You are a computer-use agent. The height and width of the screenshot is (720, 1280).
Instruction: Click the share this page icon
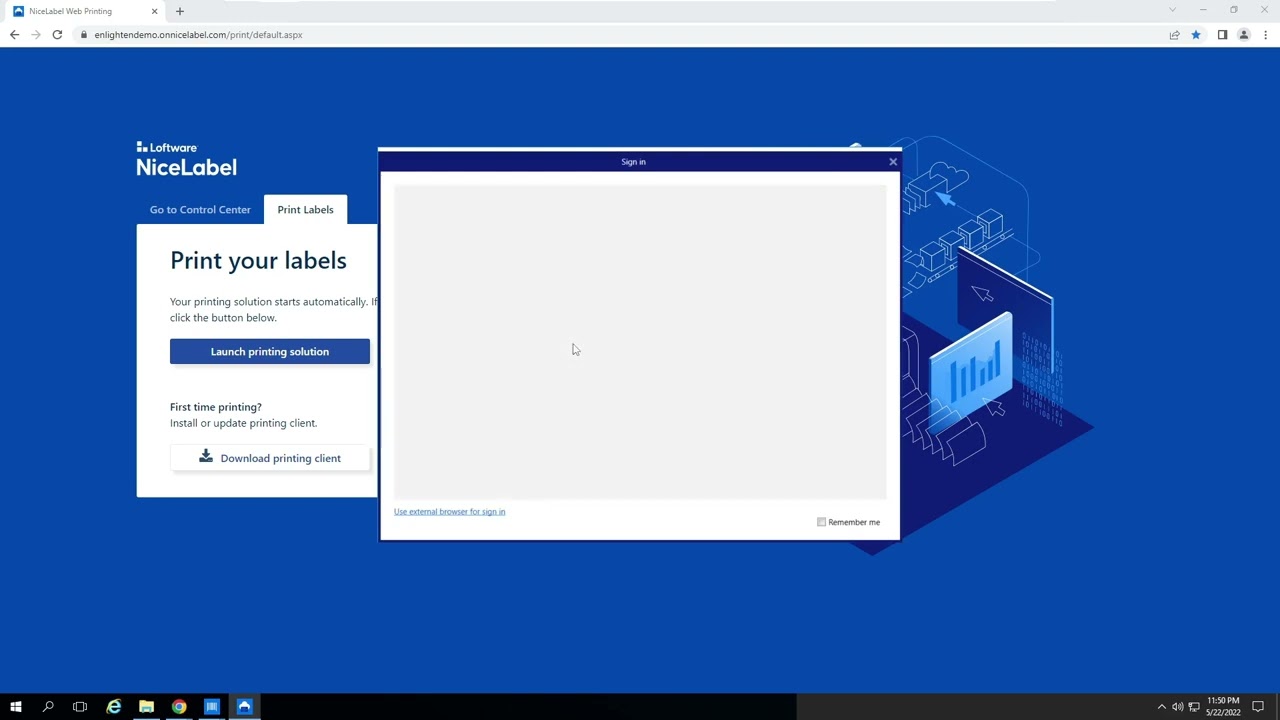click(x=1174, y=35)
